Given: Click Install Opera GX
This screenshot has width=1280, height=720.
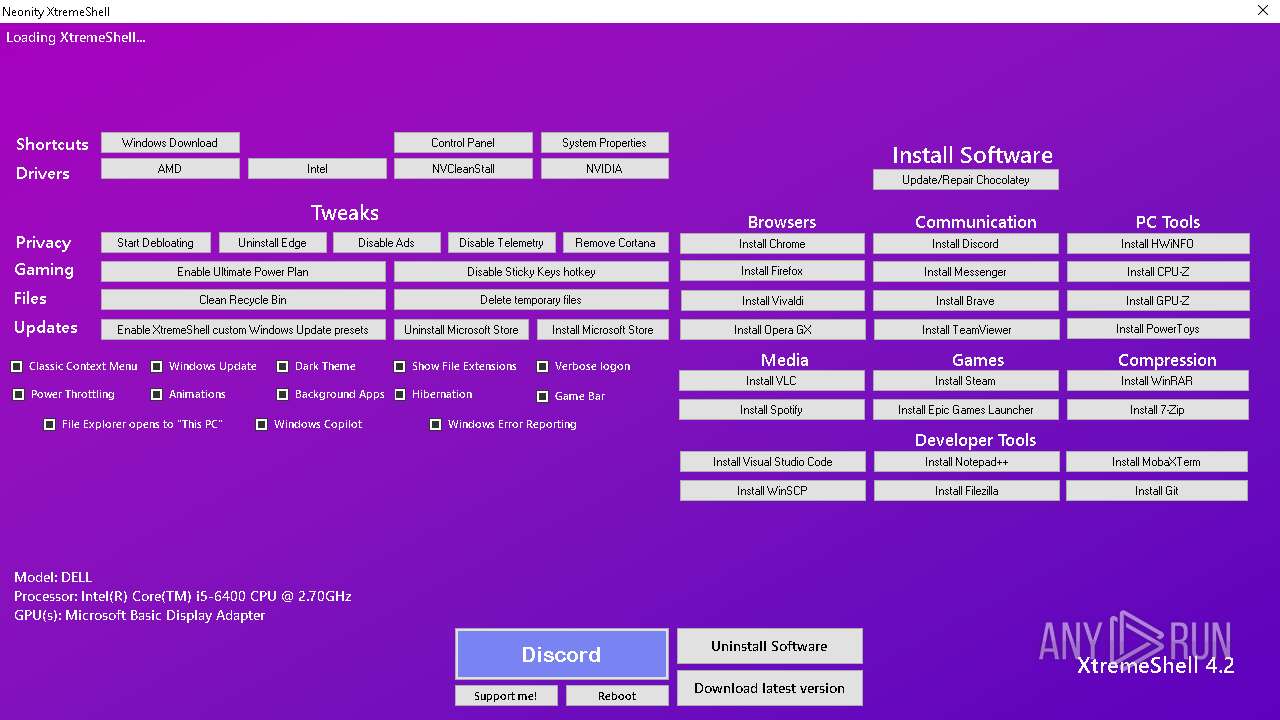Looking at the screenshot, I should (773, 330).
